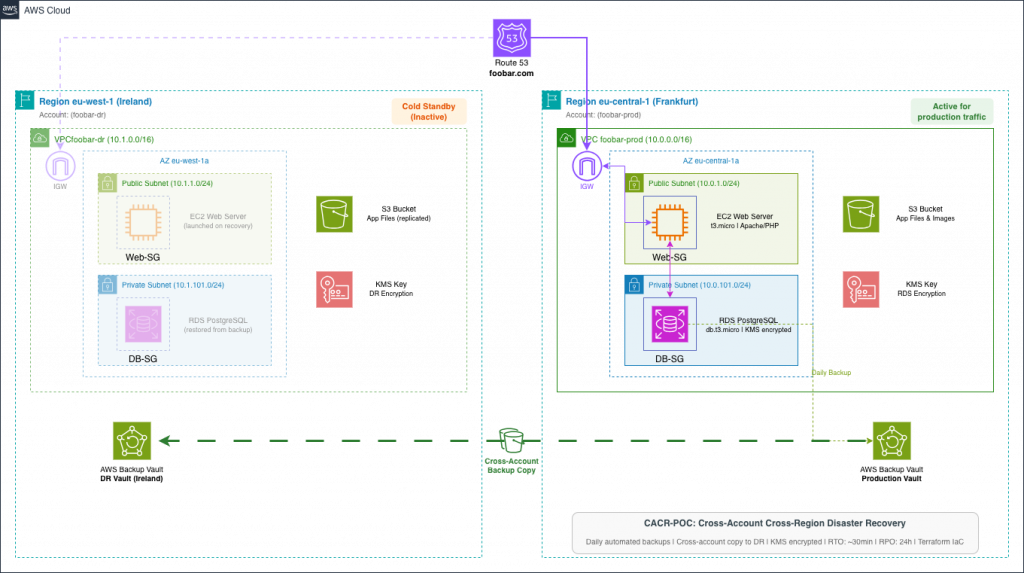
Task: Click the Cross-Account Backup Copy bucket icon
Action: pos(511,441)
